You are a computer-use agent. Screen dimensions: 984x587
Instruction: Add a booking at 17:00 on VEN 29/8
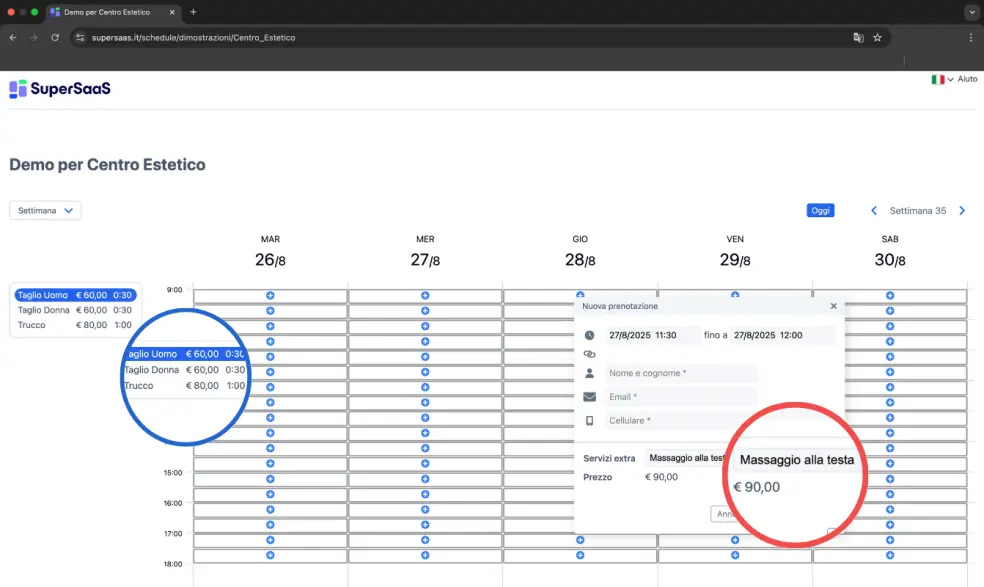click(x=735, y=540)
